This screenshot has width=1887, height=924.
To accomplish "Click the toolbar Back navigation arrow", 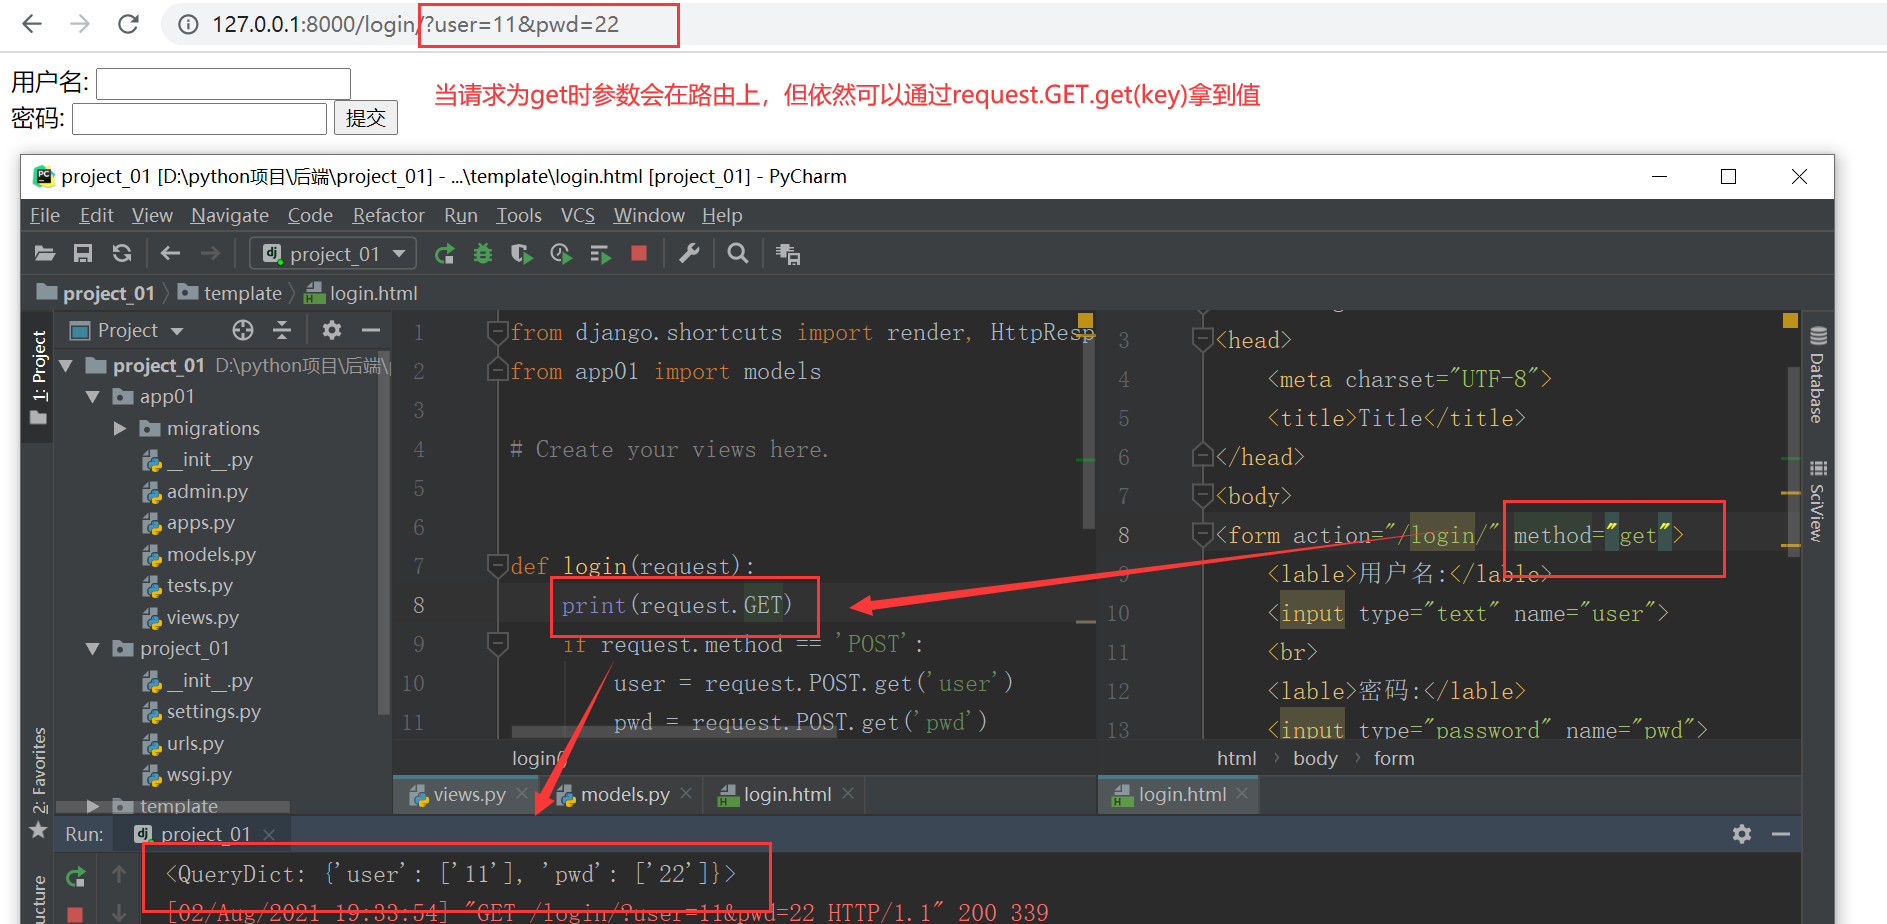I will pos(171,253).
